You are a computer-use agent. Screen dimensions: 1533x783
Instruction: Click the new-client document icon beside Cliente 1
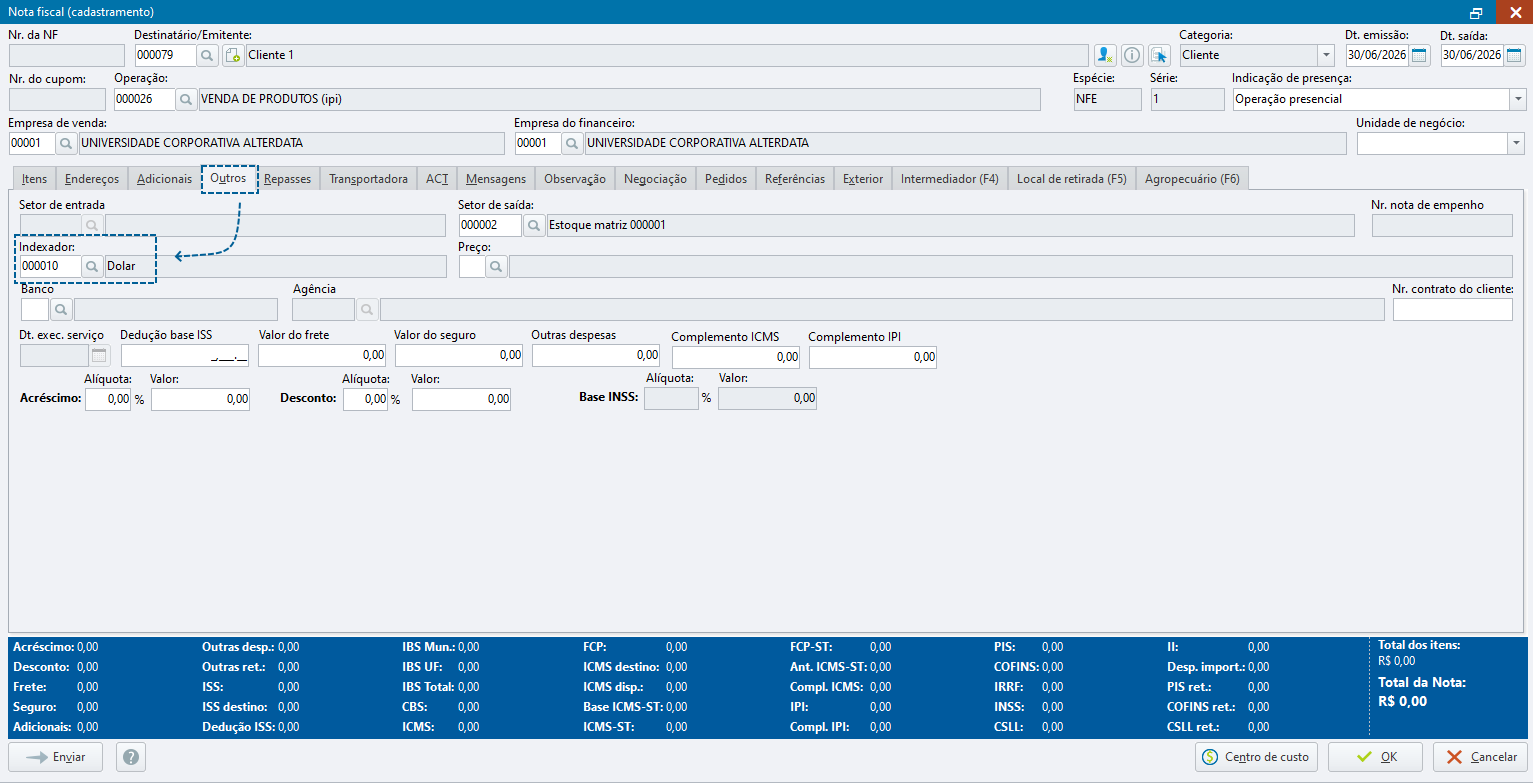[x=232, y=55]
